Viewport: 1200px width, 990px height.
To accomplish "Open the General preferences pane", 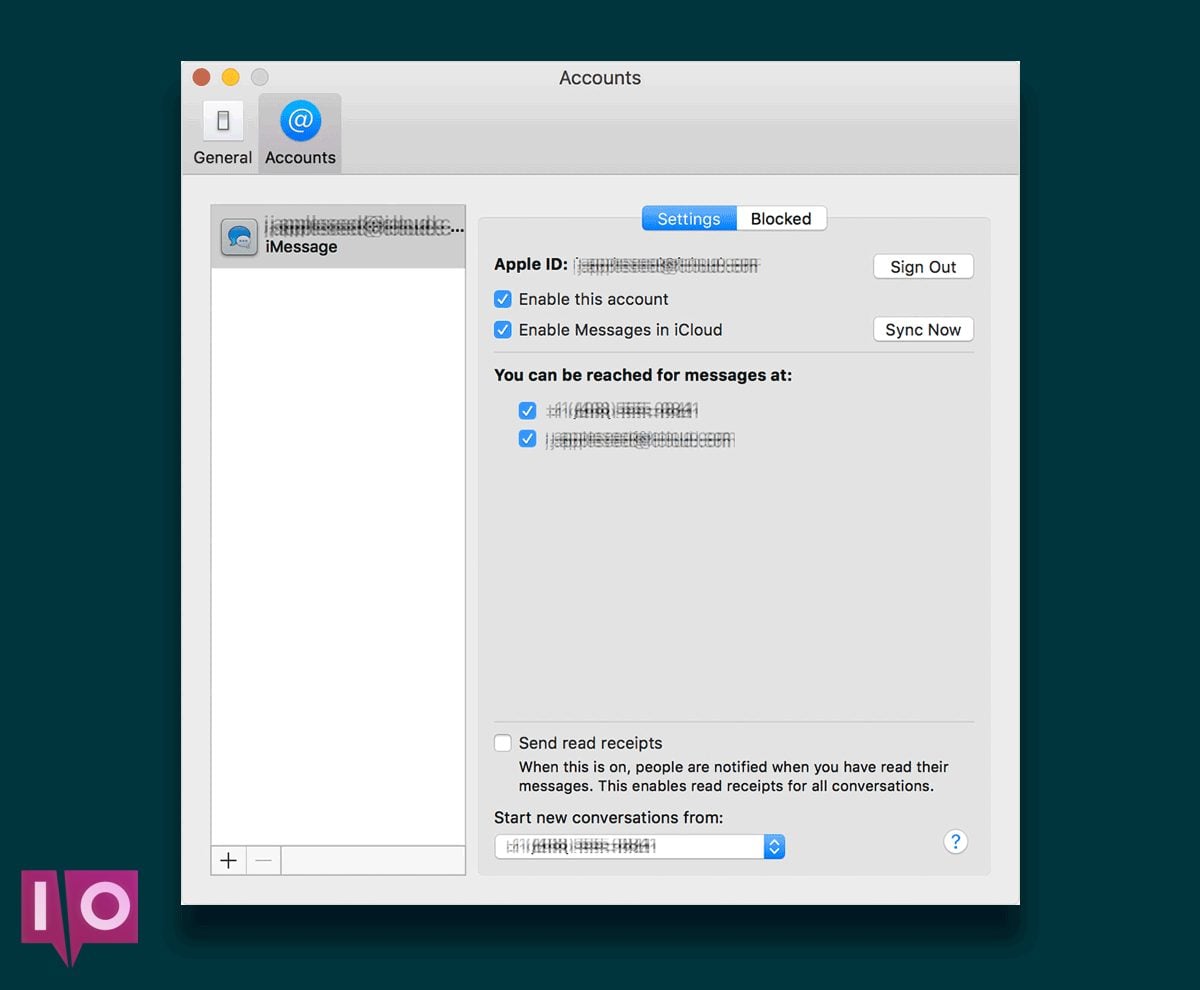I will tap(222, 133).
